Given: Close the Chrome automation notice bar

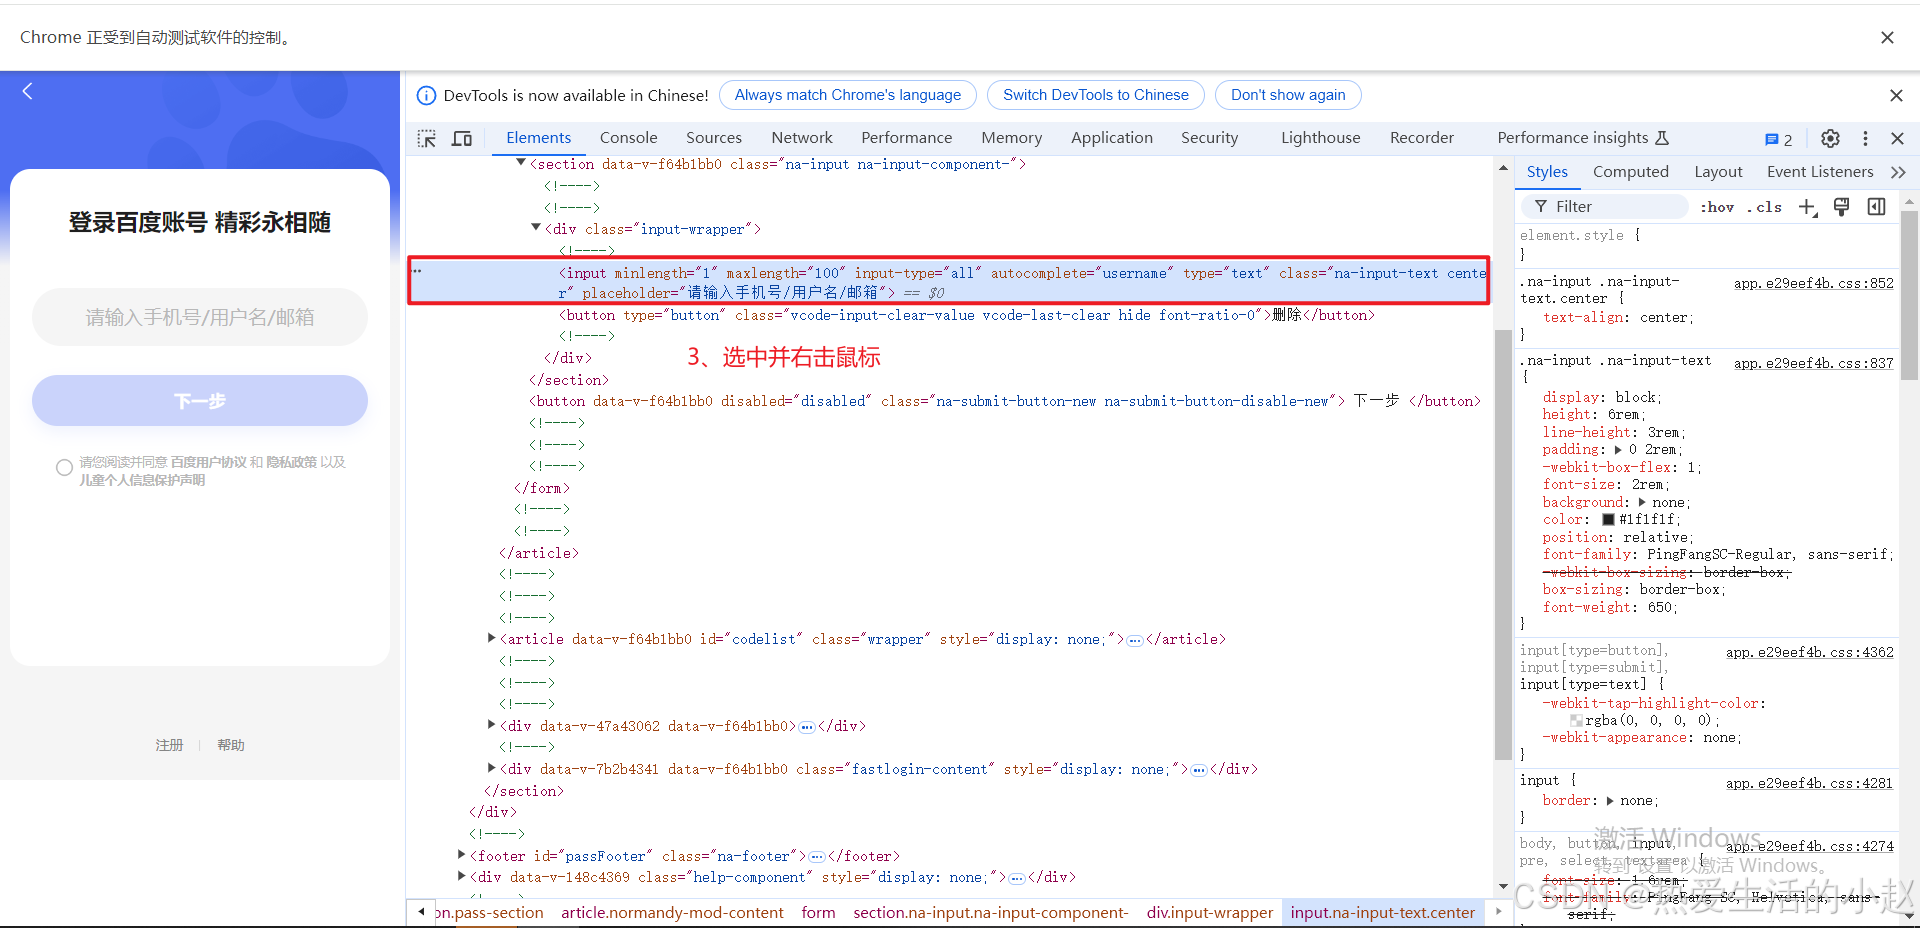Looking at the screenshot, I should tap(1887, 37).
